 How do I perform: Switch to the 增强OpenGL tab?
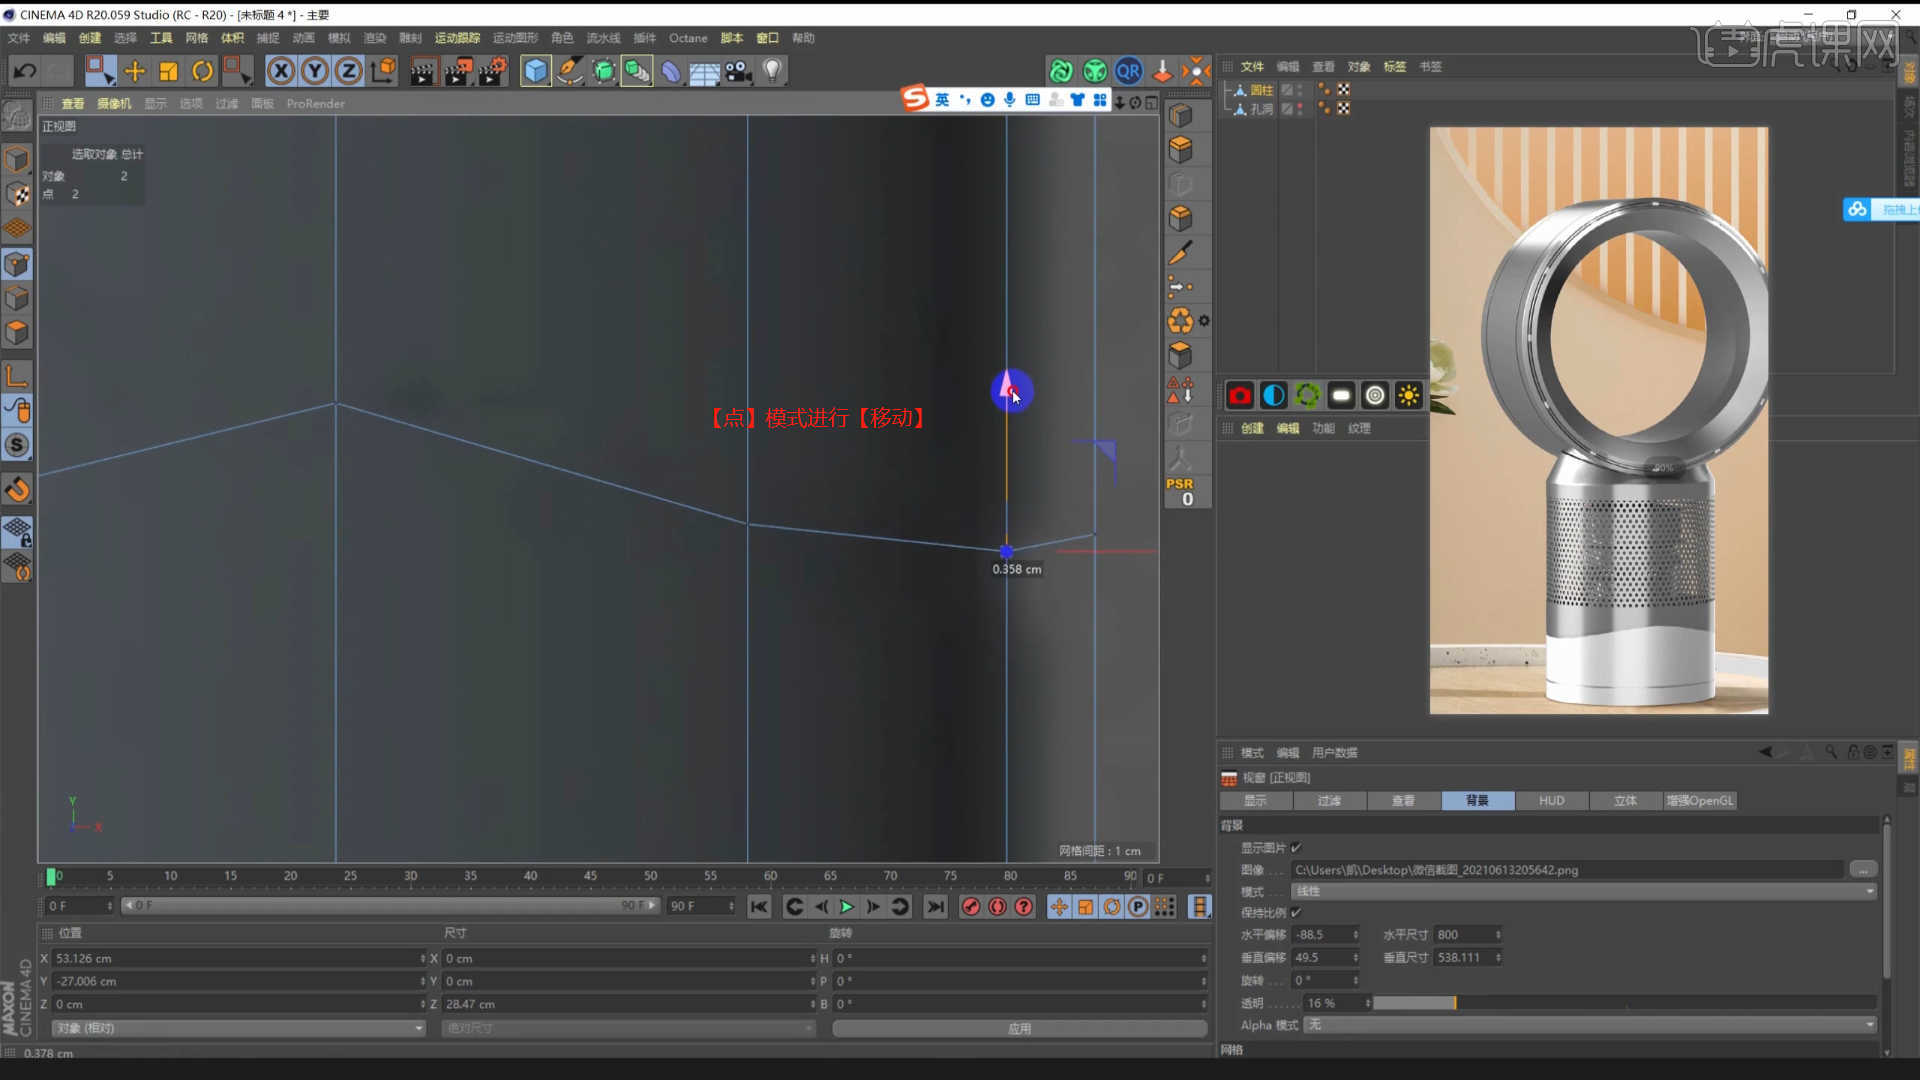pos(1699,801)
